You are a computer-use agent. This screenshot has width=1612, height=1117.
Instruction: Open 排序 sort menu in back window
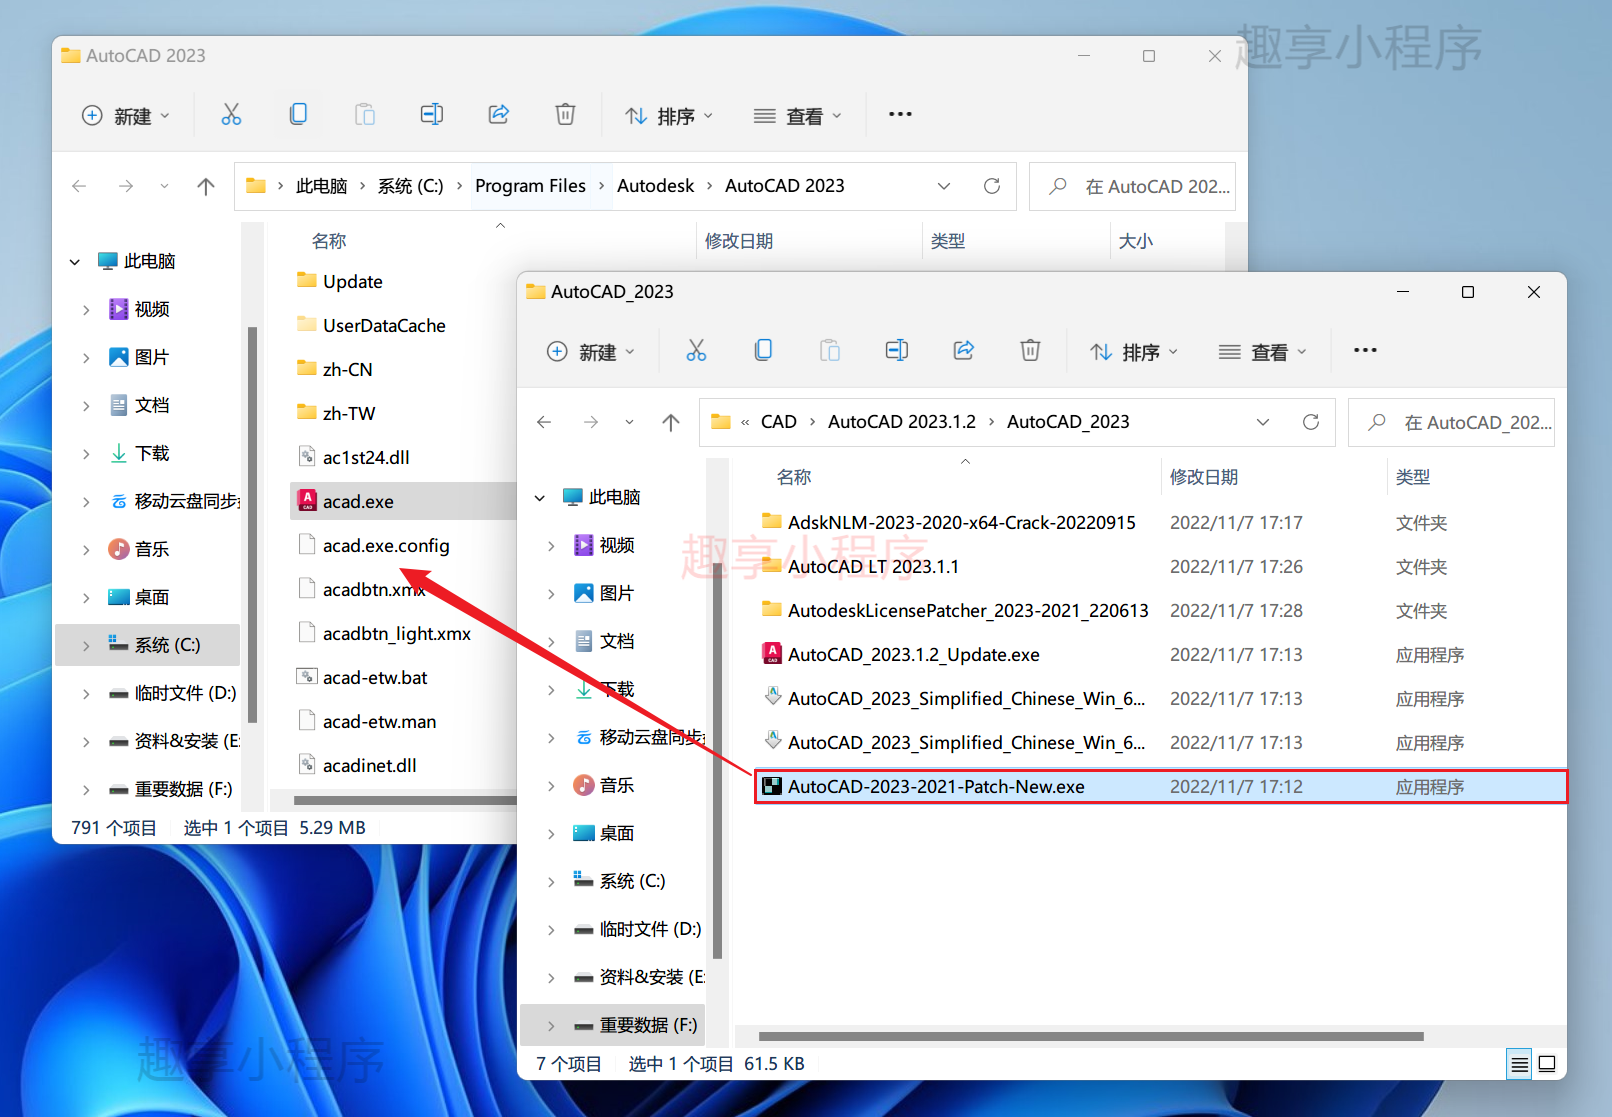click(x=669, y=116)
